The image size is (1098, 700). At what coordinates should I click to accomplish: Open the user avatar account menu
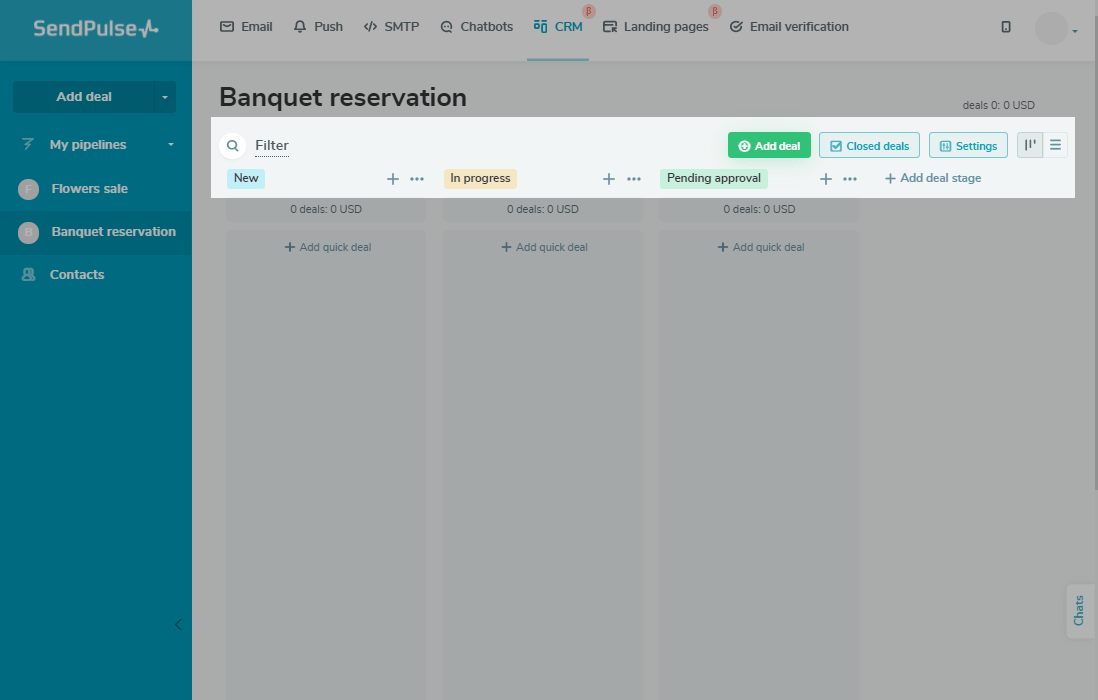(1056, 29)
